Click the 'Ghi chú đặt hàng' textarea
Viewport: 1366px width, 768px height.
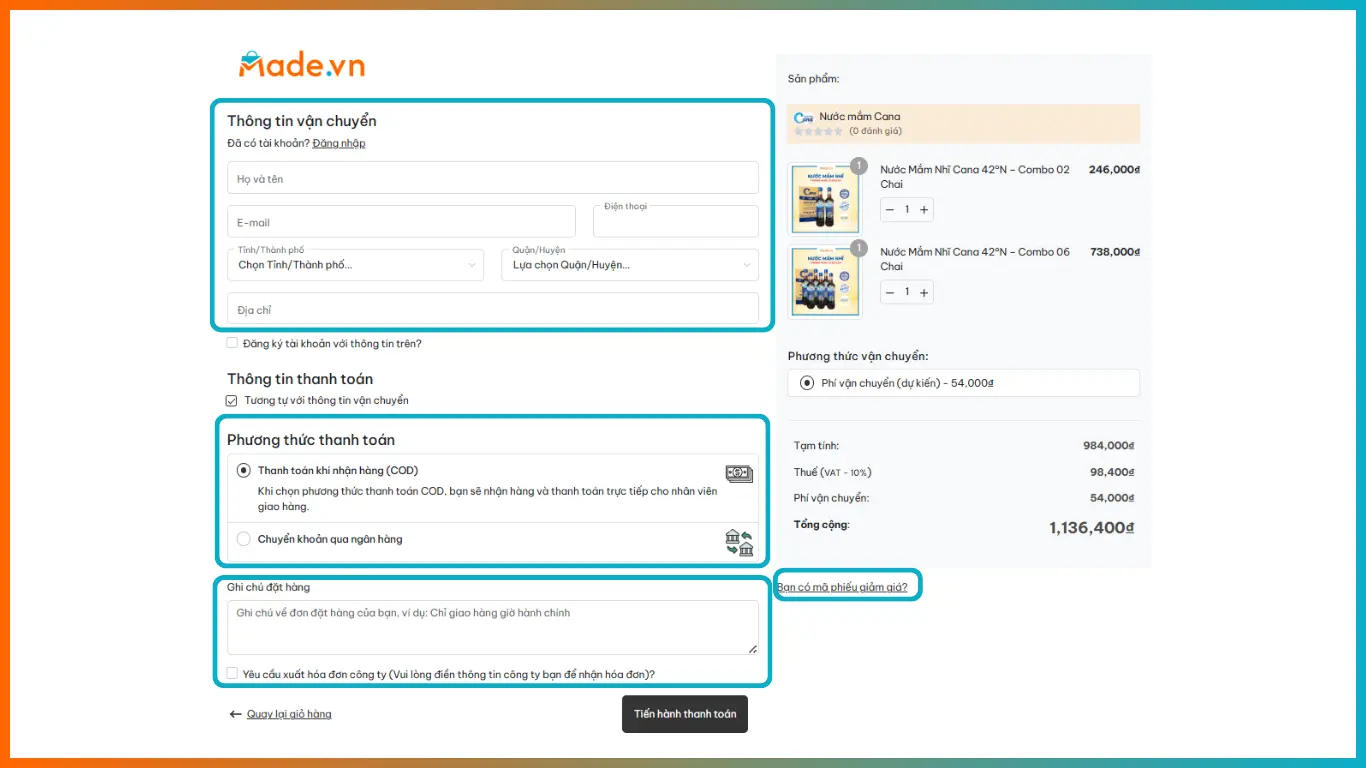[493, 627]
